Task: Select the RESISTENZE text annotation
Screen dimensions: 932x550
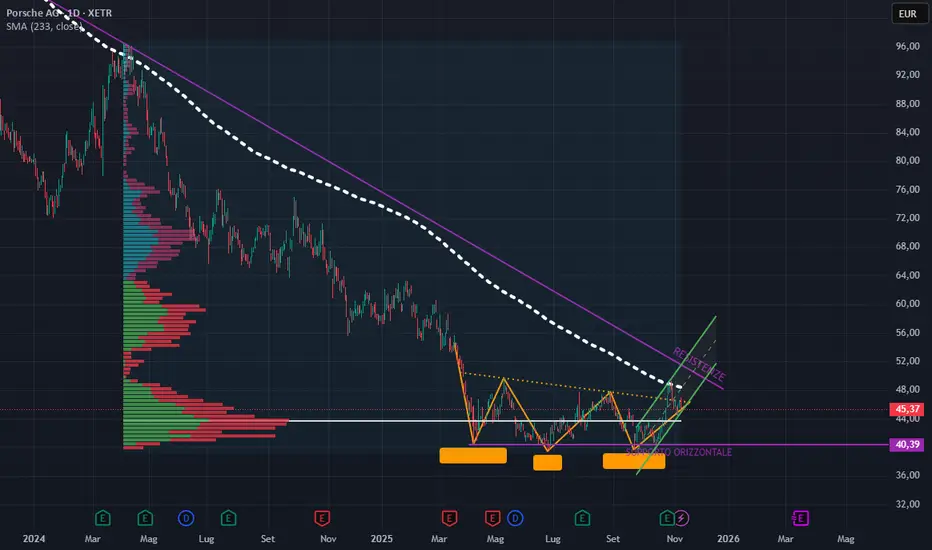Action: pos(699,364)
